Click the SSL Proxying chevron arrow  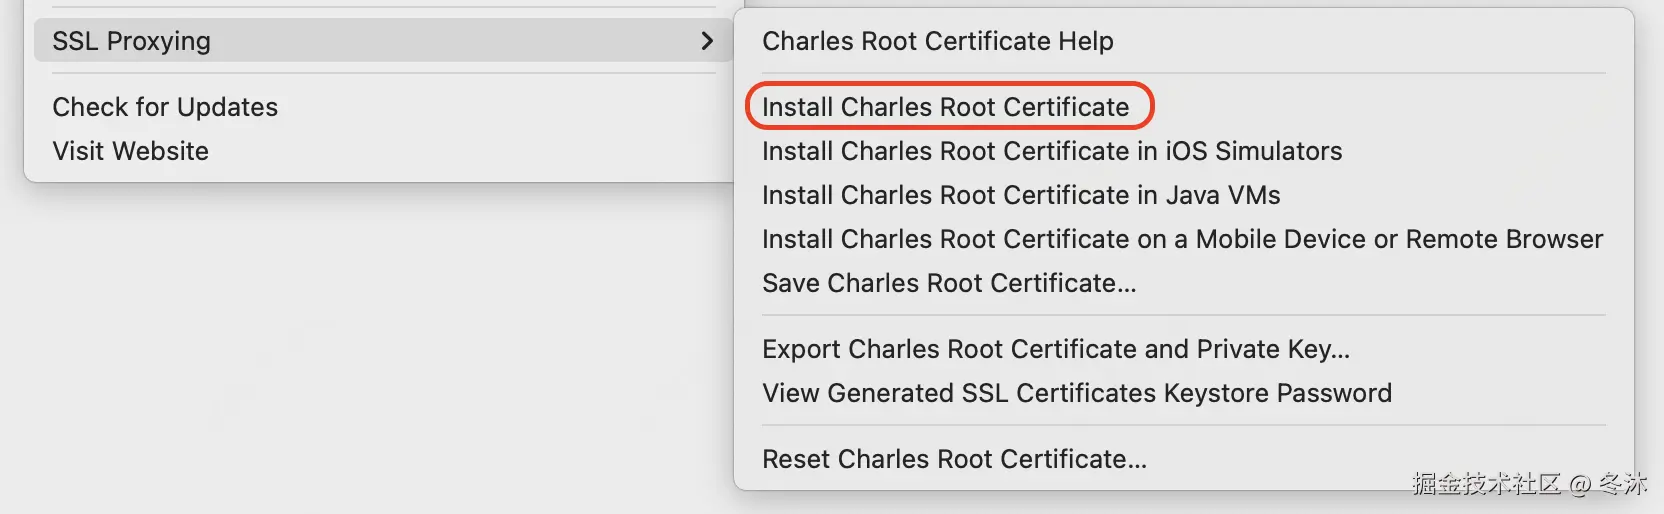(x=707, y=41)
